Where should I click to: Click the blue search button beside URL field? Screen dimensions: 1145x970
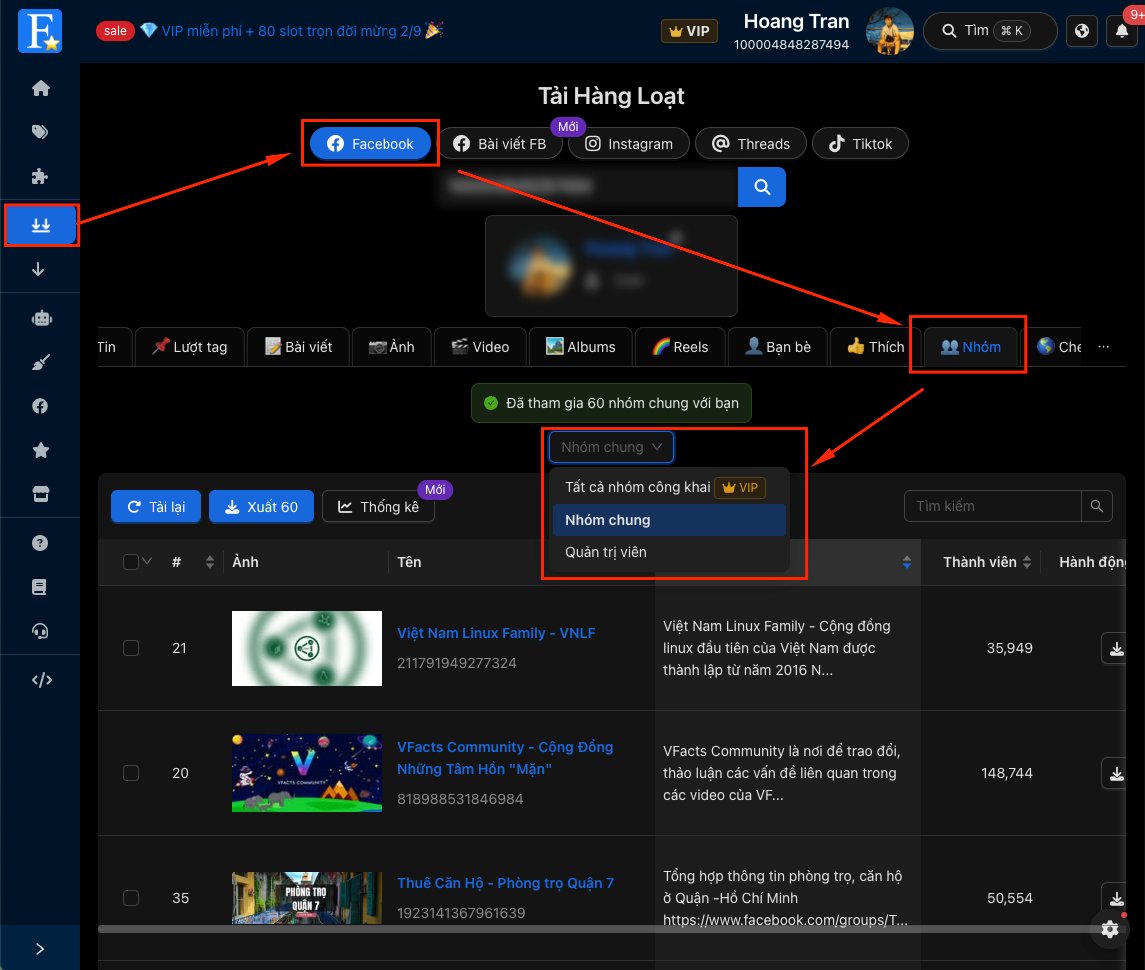(762, 187)
